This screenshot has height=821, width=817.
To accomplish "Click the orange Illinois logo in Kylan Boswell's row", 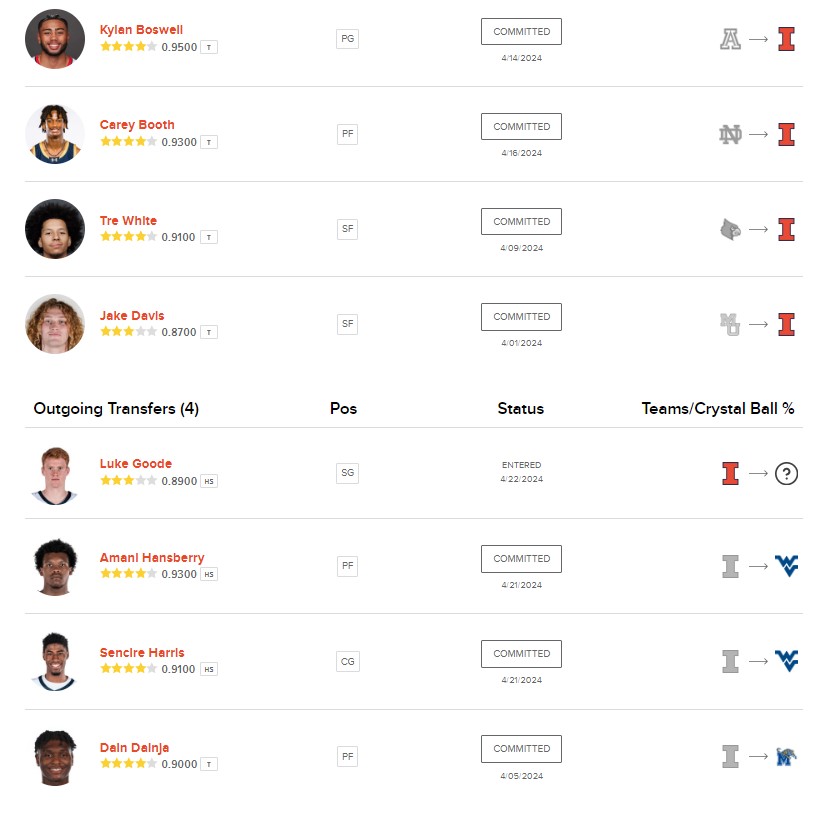I will 787,40.
